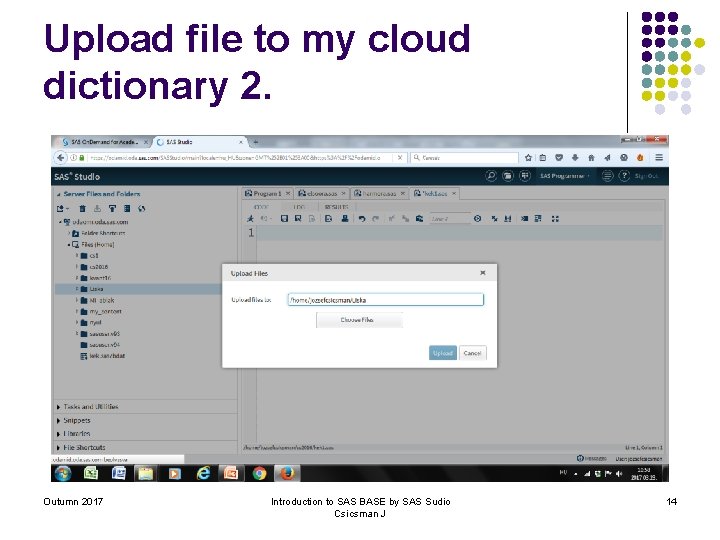Click the Choose Files button
Screen dimensions: 720x540
pos(359,320)
